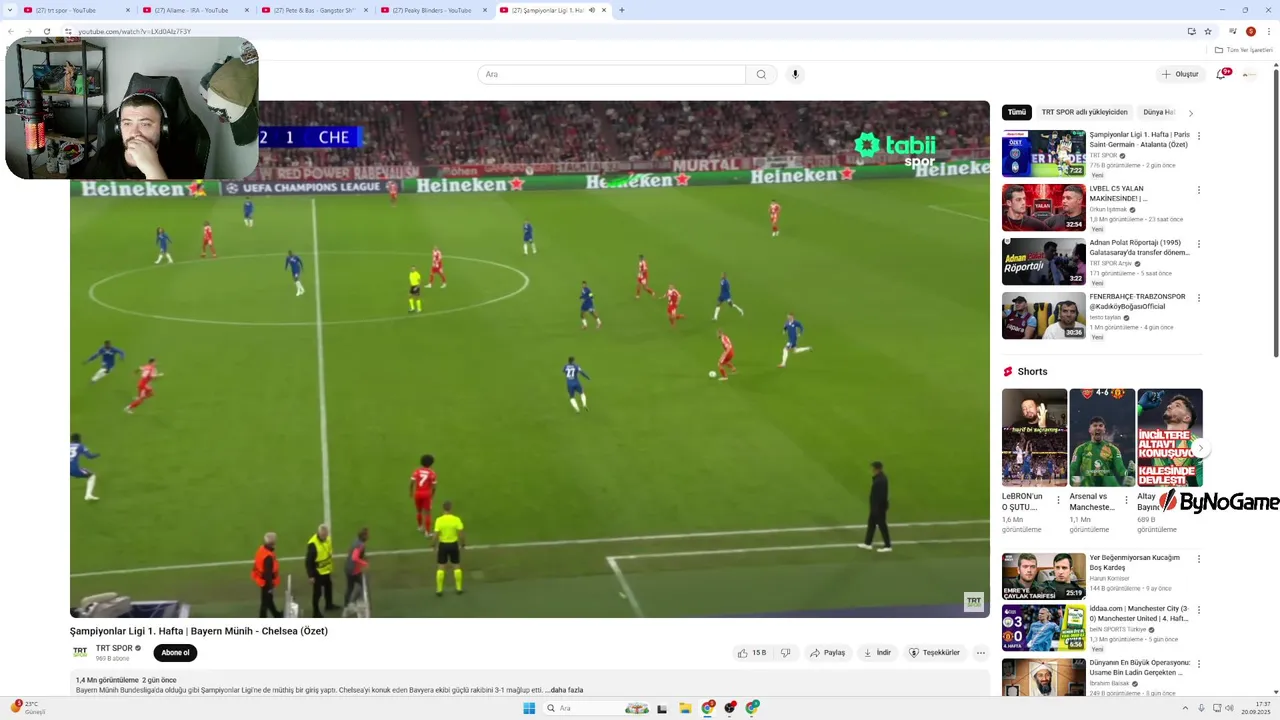The width and height of the screenshot is (1280, 720).
Task: Reload the page
Action: (47, 31)
